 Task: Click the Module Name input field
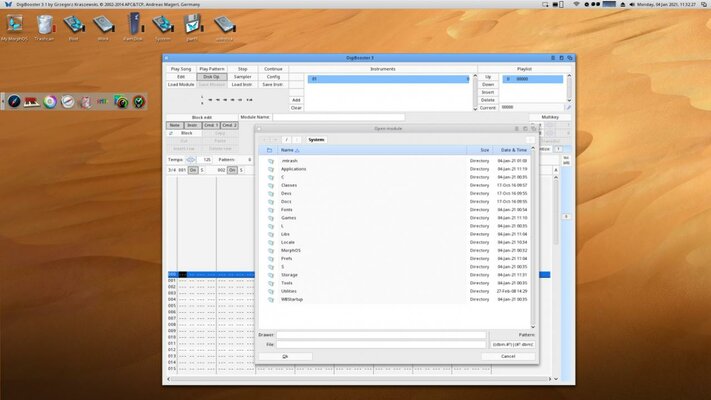339,117
